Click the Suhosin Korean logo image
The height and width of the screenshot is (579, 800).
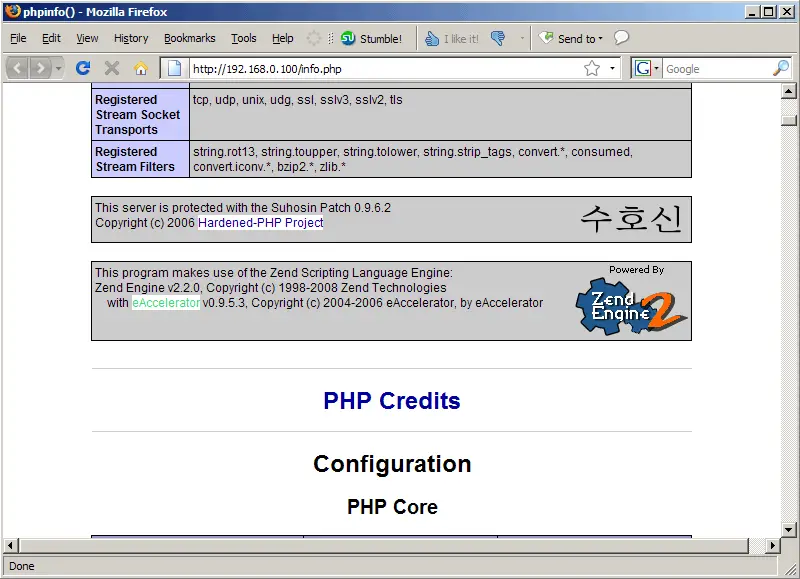coord(631,218)
